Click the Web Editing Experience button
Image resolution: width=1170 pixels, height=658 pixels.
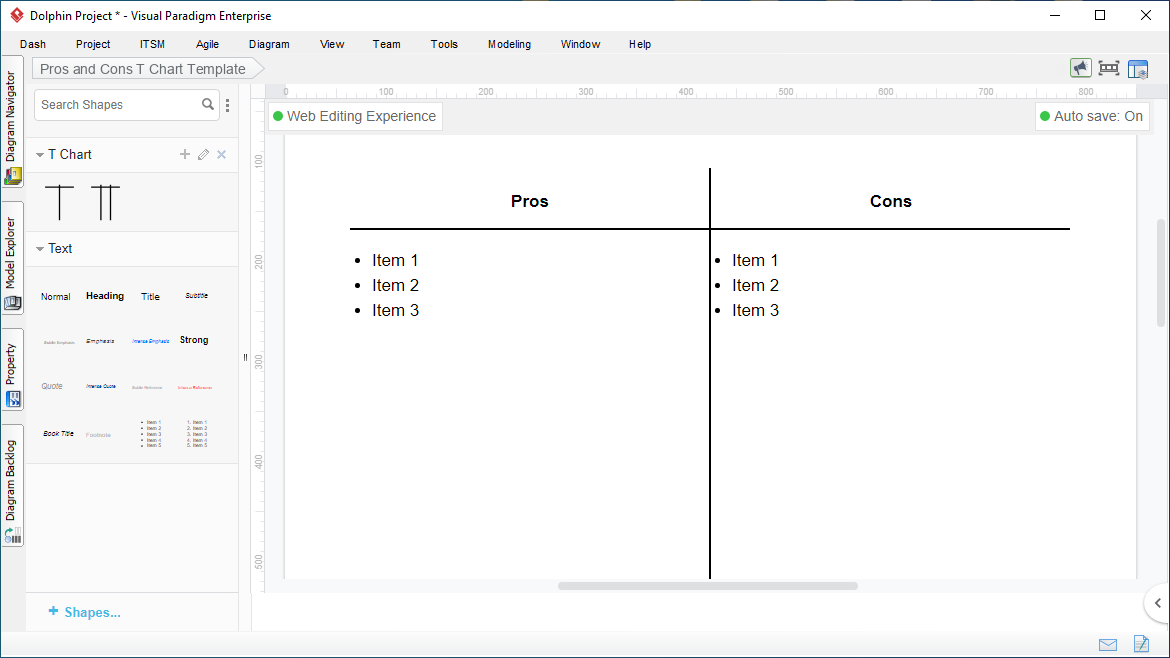[x=355, y=116]
